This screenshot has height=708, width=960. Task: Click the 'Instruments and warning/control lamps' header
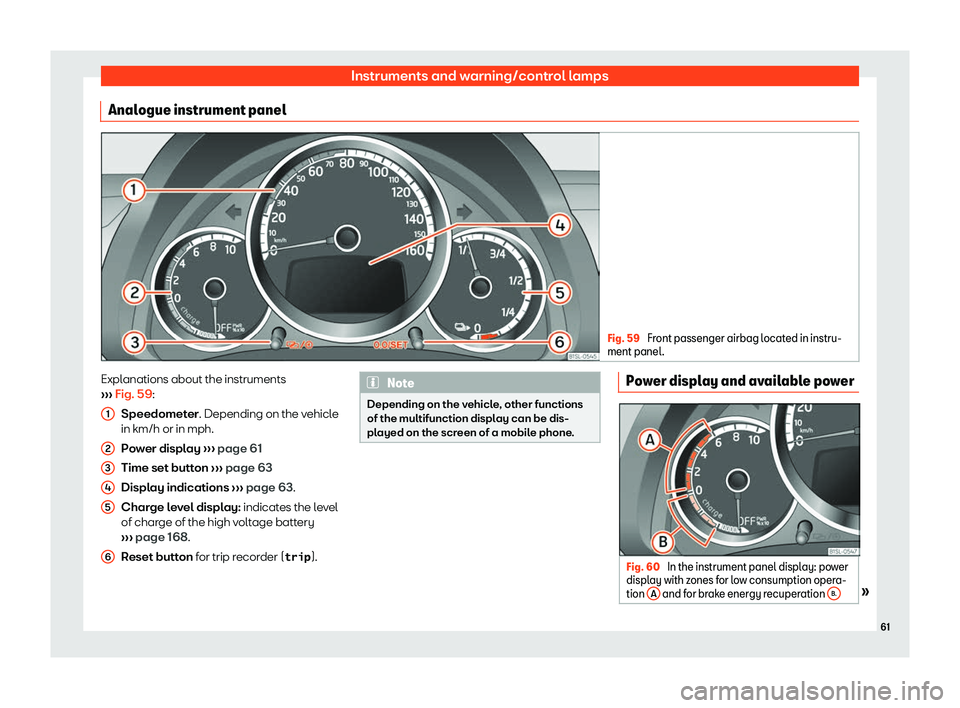tap(479, 76)
